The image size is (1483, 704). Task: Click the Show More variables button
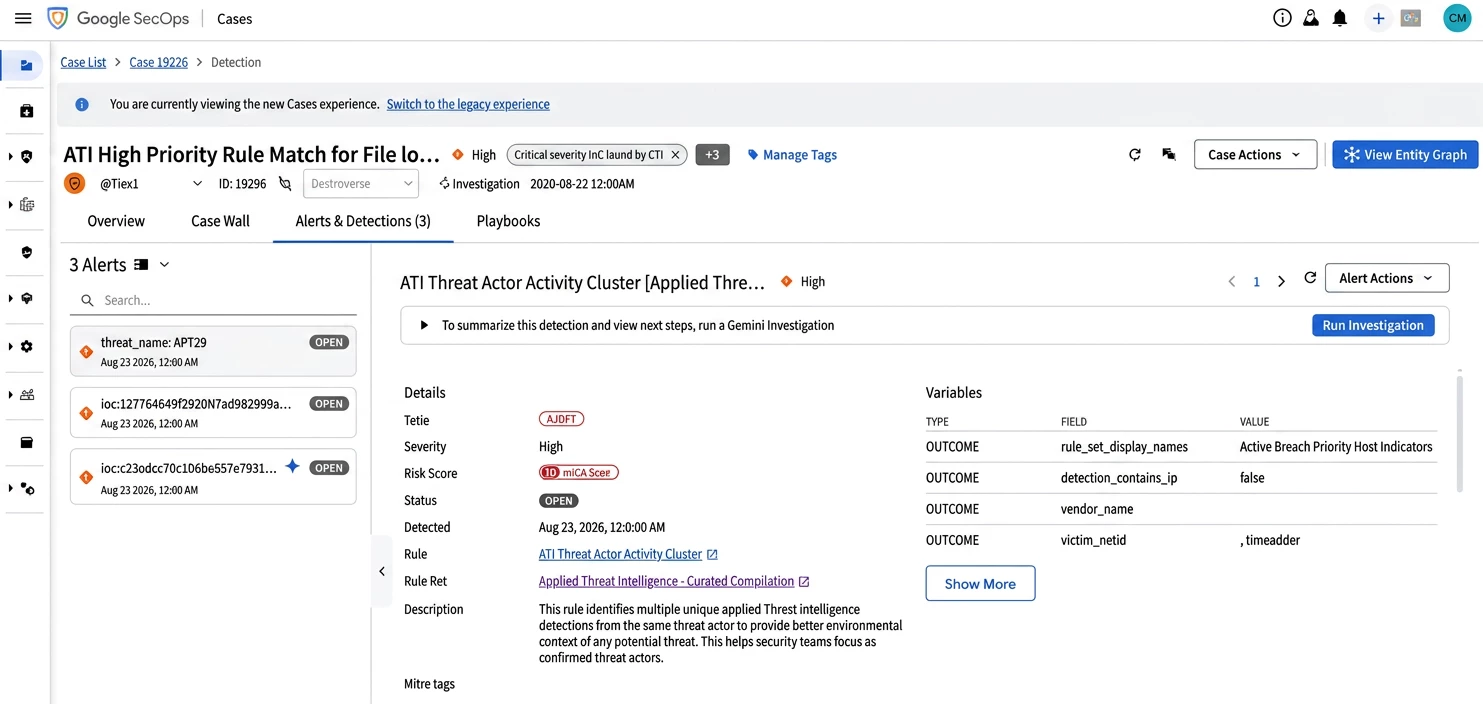(x=980, y=584)
